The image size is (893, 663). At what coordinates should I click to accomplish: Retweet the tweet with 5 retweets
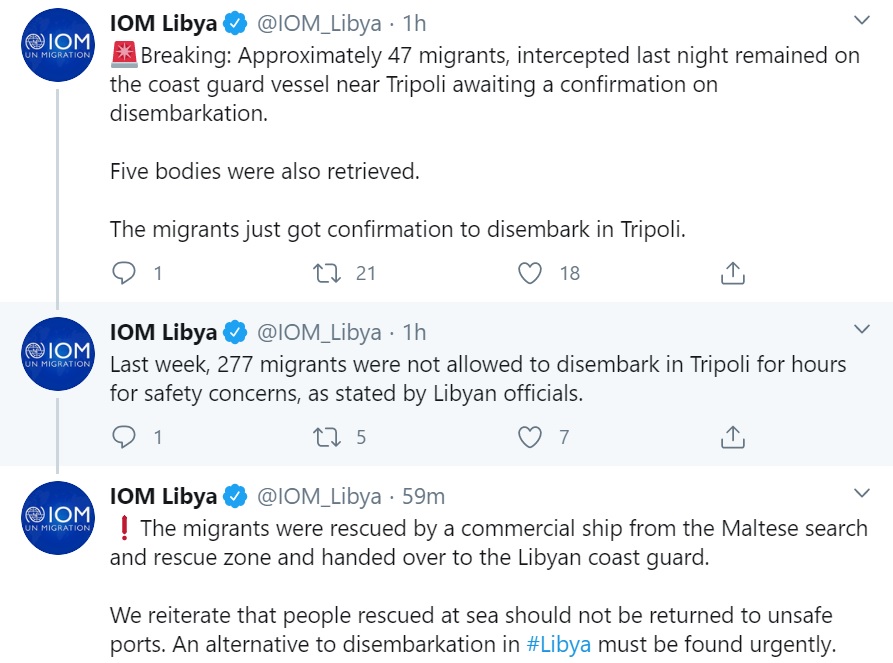click(x=327, y=437)
